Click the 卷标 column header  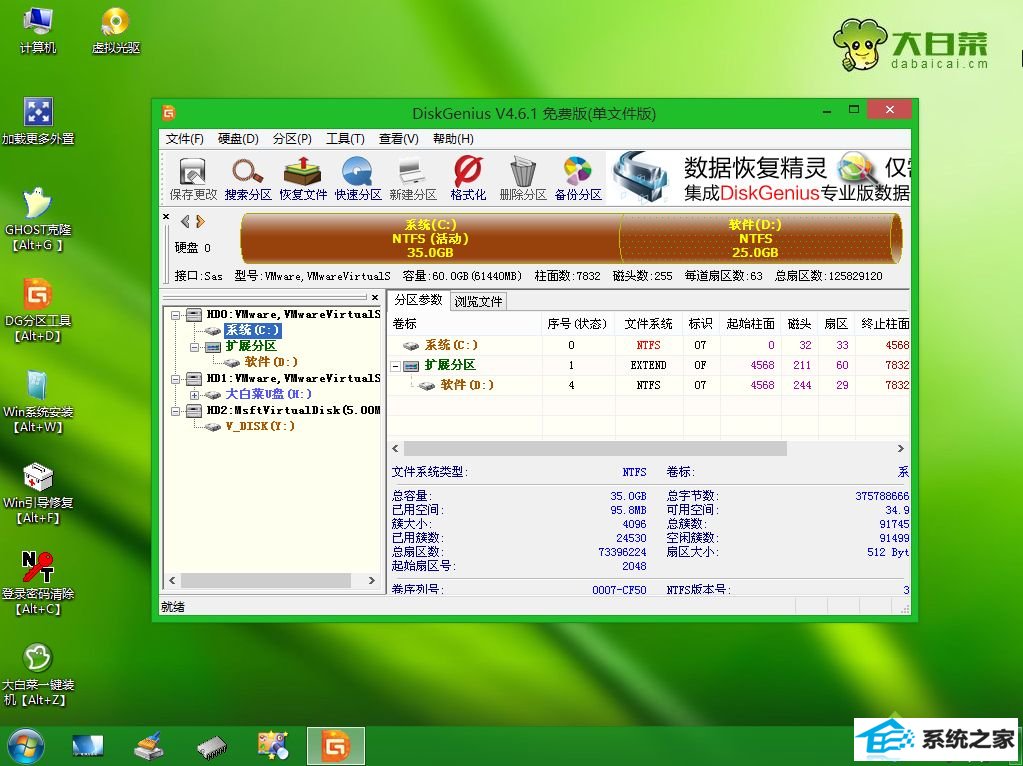point(466,324)
